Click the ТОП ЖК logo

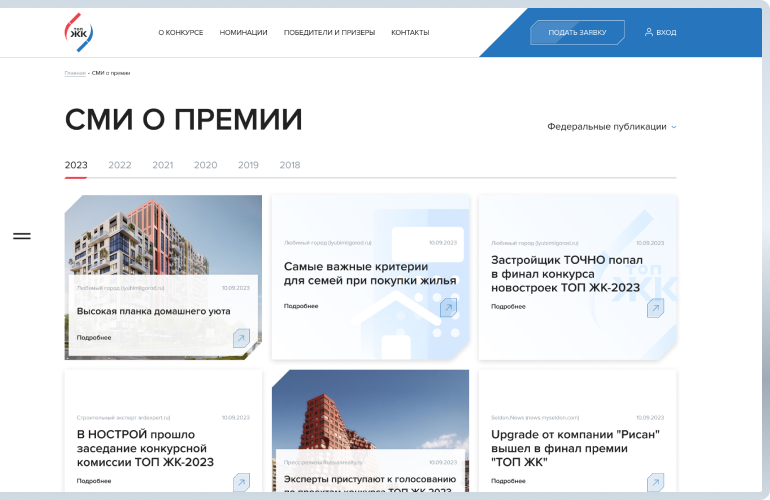(x=78, y=32)
